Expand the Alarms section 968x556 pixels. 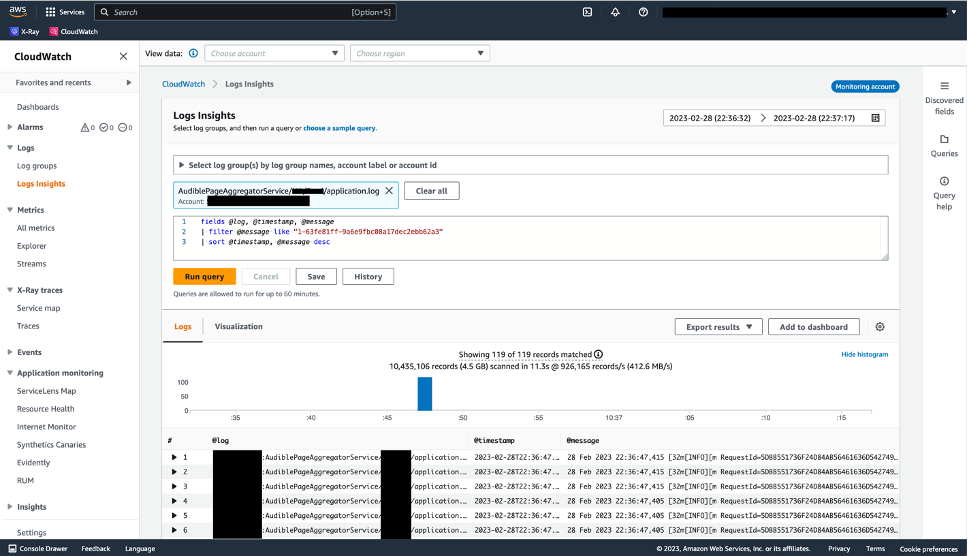point(10,127)
